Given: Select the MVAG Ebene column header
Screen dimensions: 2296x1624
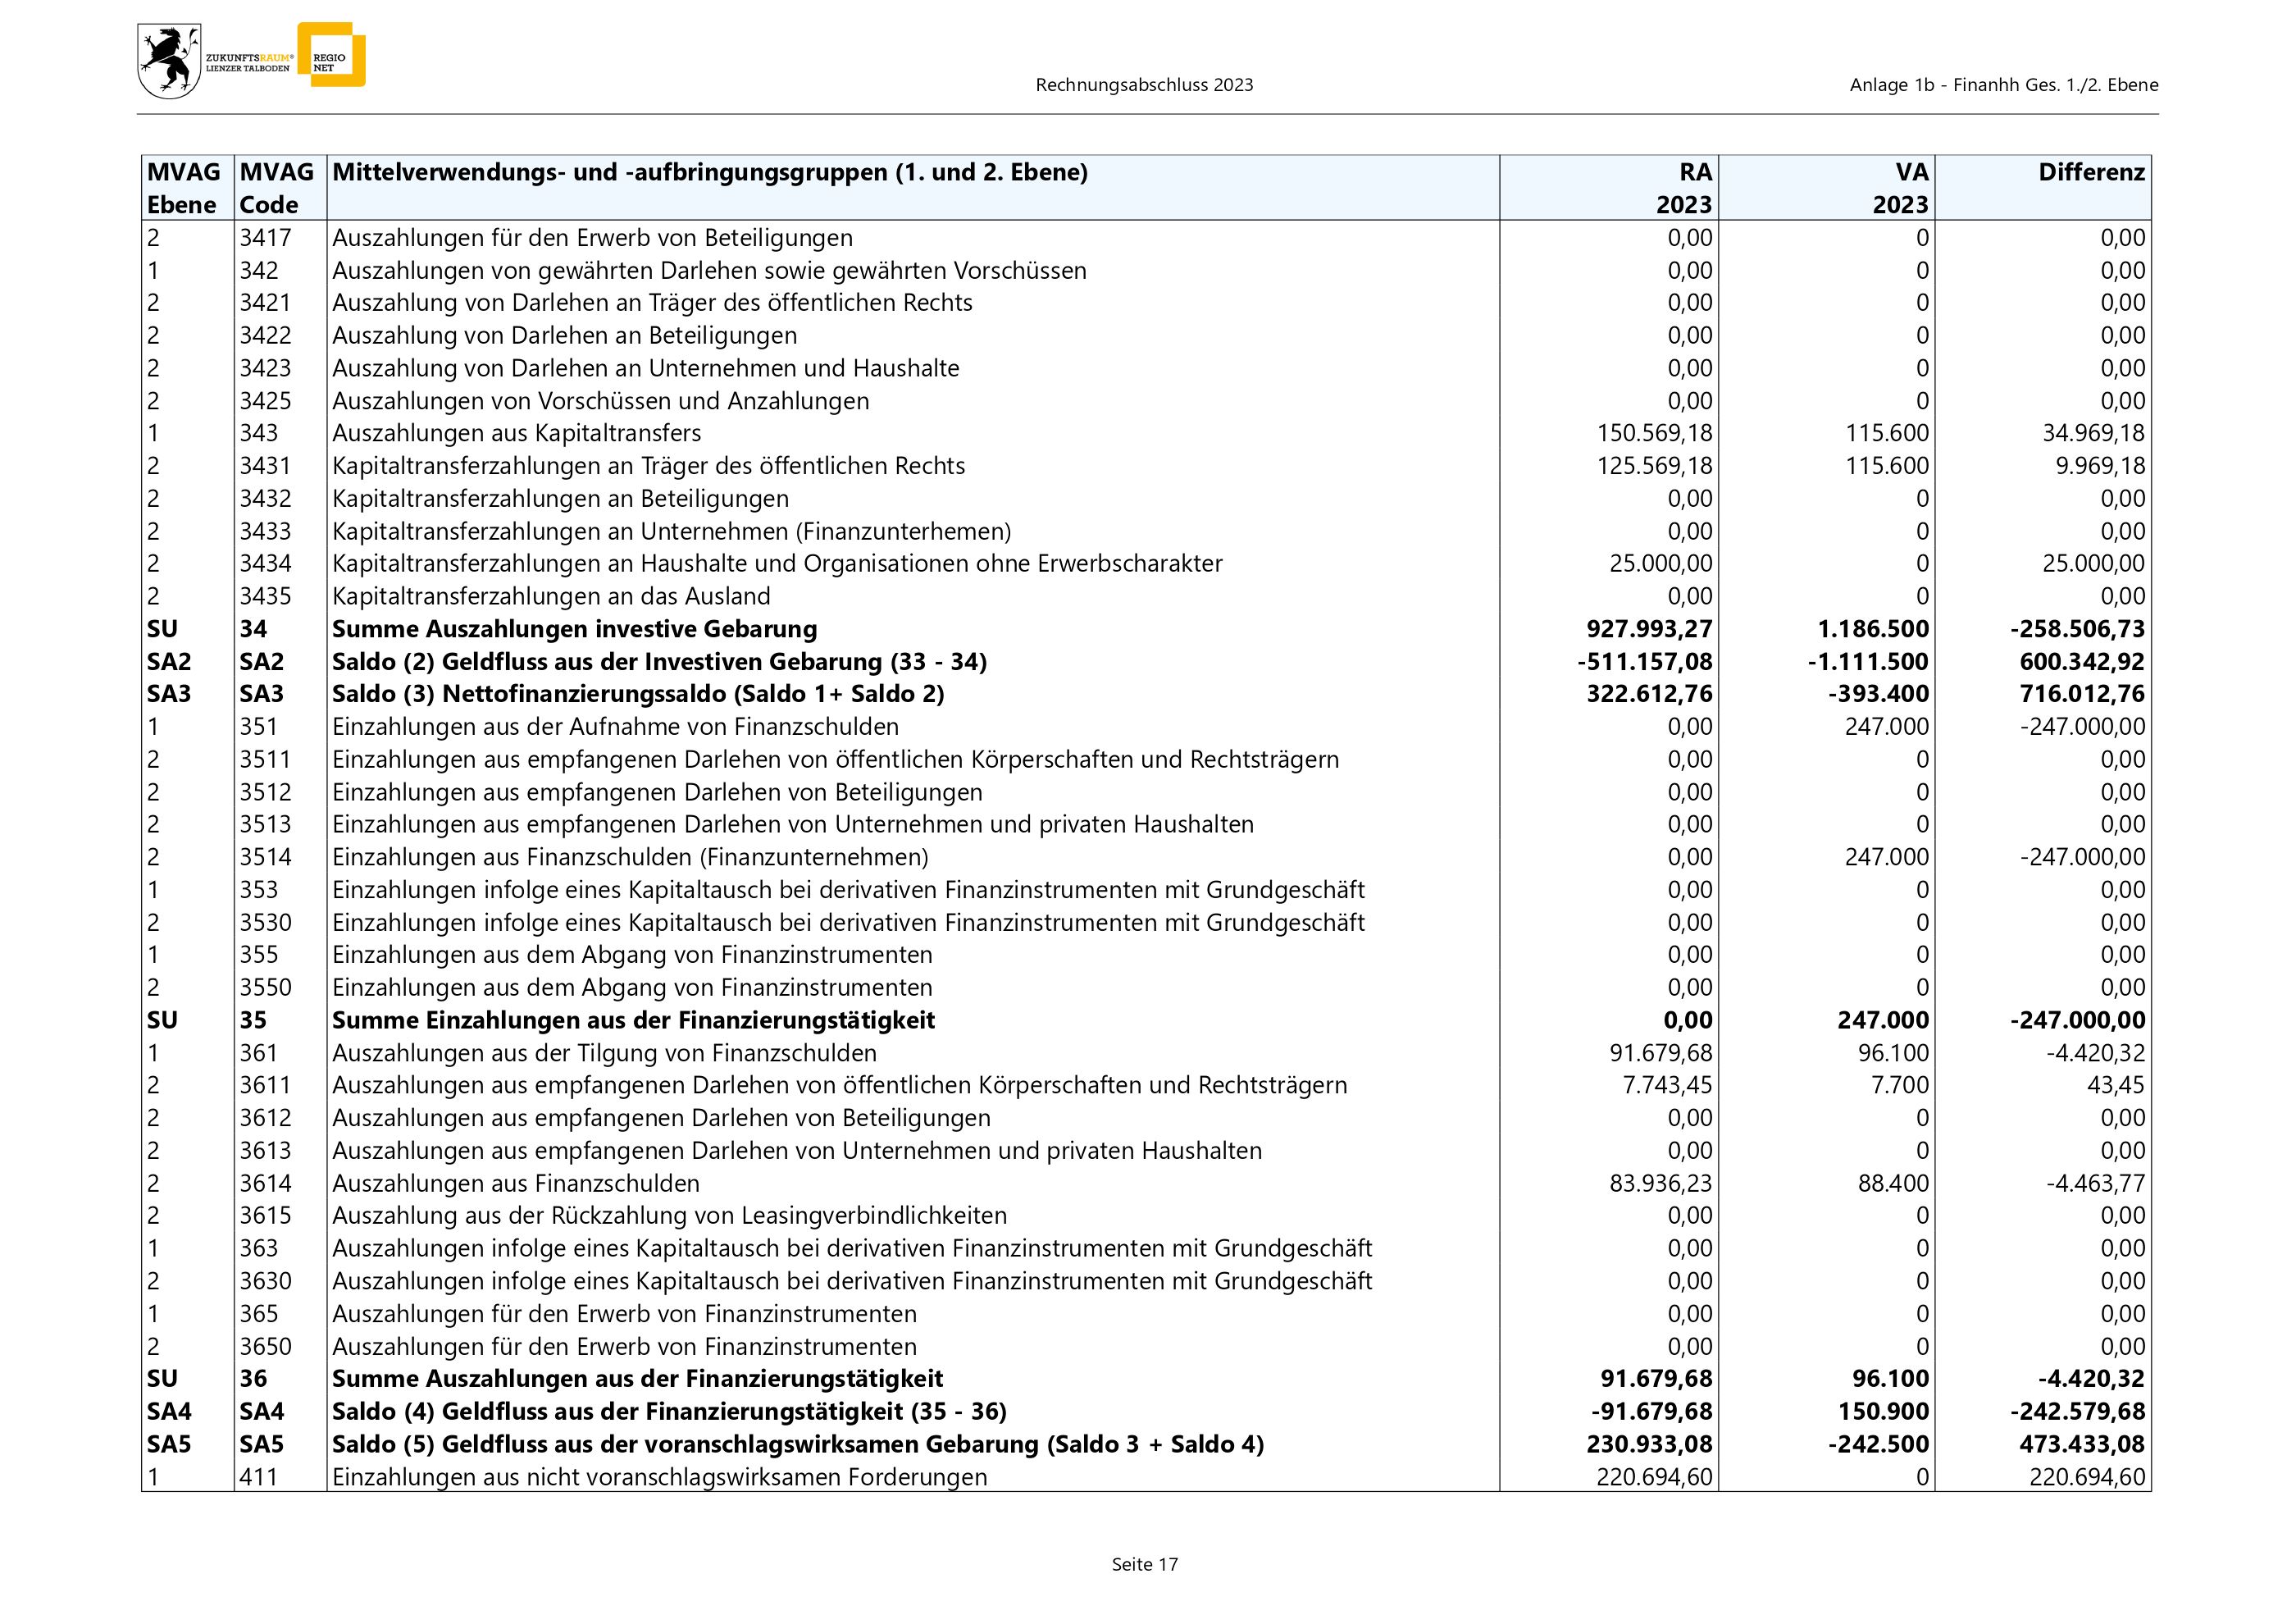Looking at the screenshot, I should [x=185, y=188].
